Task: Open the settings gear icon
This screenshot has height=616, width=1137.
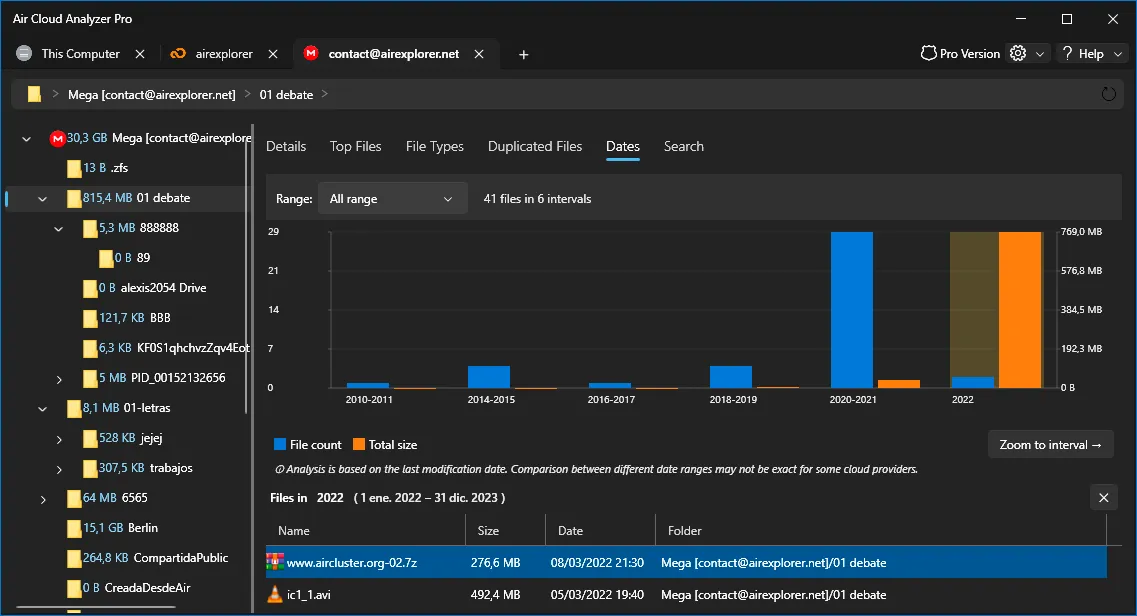Action: coord(1018,54)
